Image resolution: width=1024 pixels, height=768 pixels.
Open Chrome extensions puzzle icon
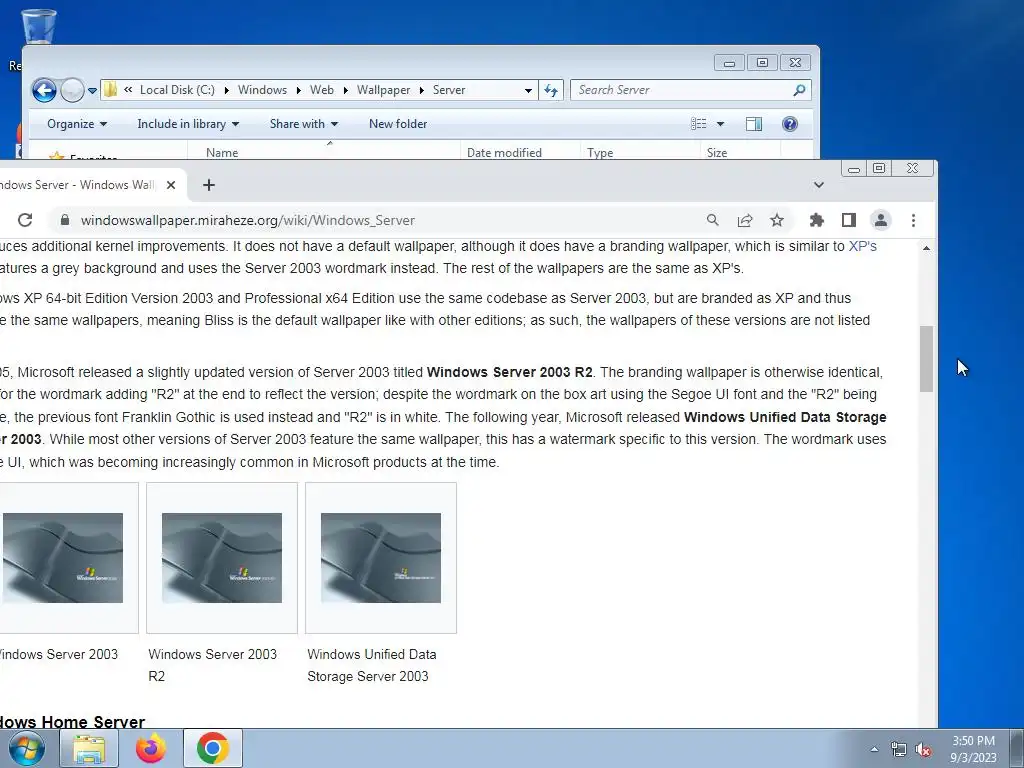816,220
